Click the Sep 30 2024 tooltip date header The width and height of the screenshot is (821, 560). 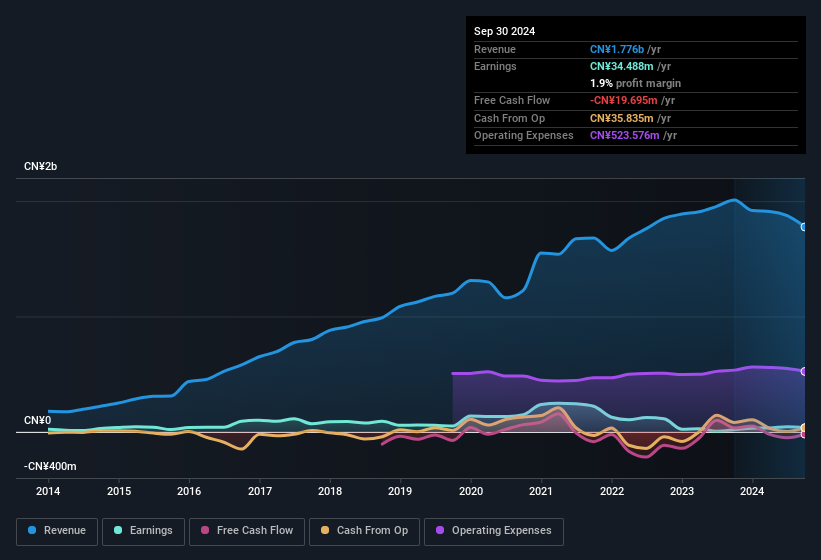tap(505, 31)
